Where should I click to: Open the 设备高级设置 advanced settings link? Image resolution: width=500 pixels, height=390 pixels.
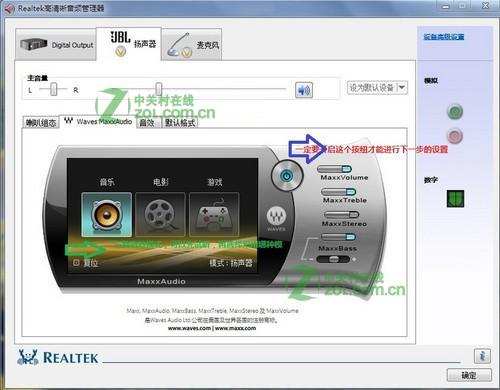click(444, 37)
